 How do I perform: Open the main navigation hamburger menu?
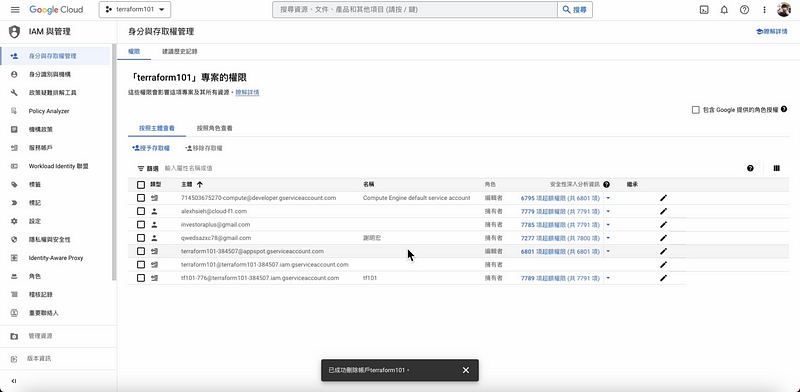[15, 10]
